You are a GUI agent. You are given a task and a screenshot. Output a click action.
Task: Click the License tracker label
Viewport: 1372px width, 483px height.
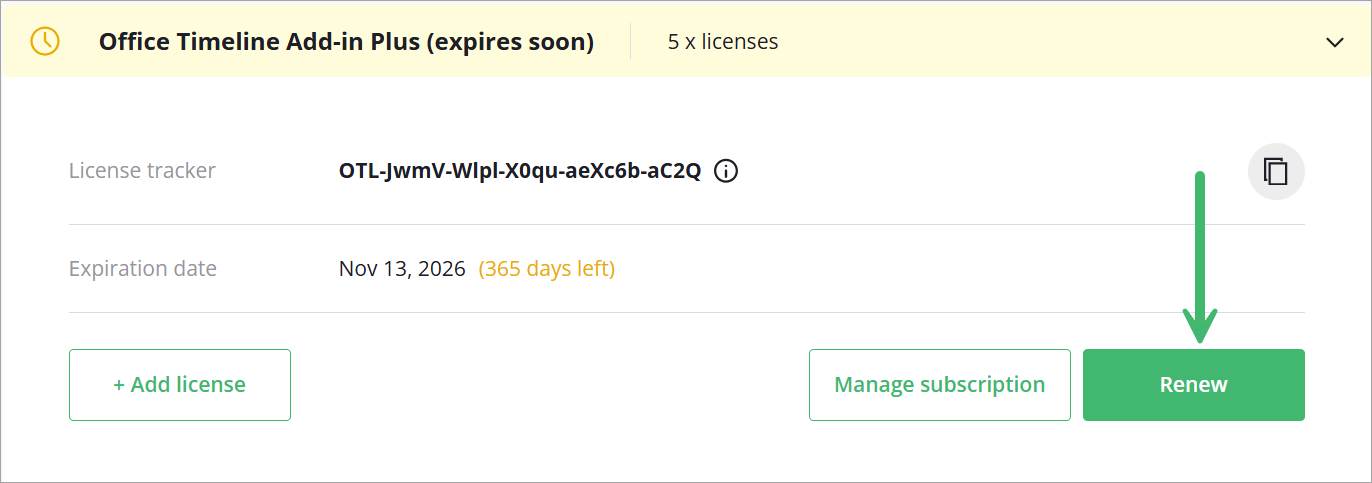coord(142,171)
